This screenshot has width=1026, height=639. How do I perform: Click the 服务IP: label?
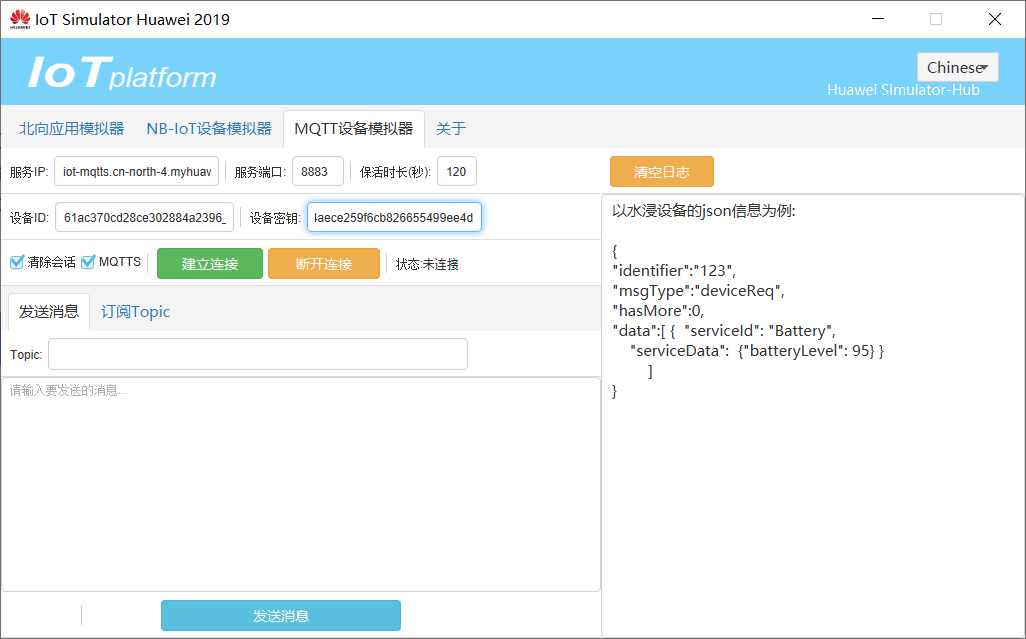(29, 172)
